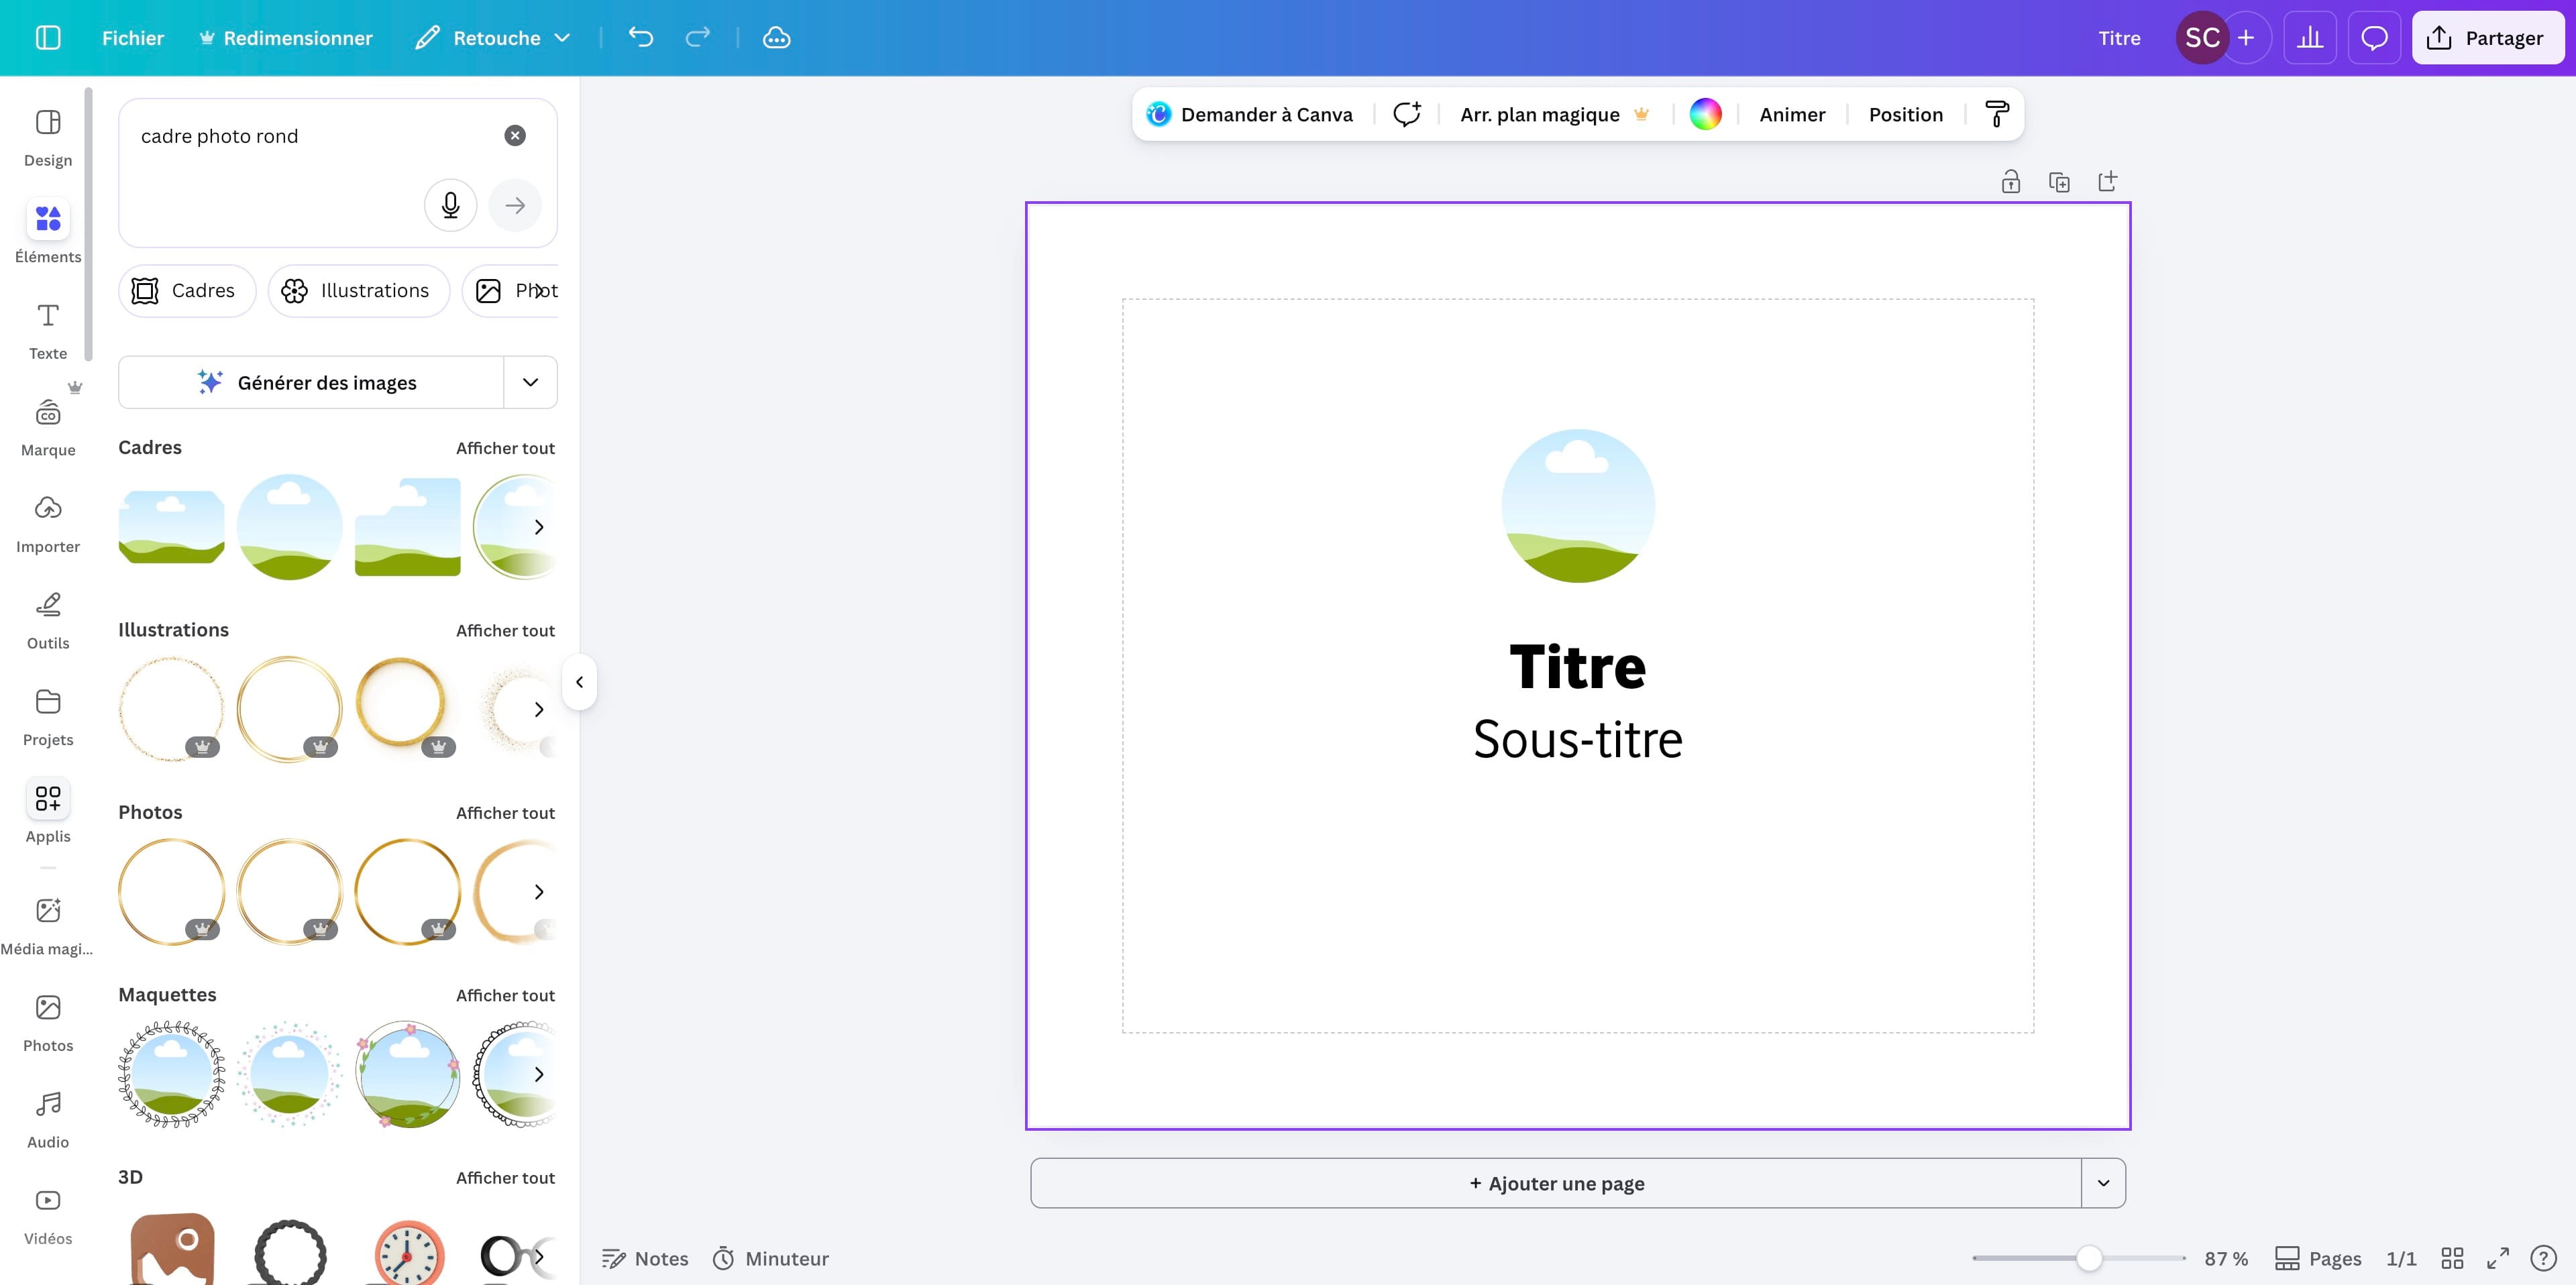Image resolution: width=2576 pixels, height=1285 pixels.
Task: Show all Illustrations via Afficher tout
Action: tap(505, 630)
